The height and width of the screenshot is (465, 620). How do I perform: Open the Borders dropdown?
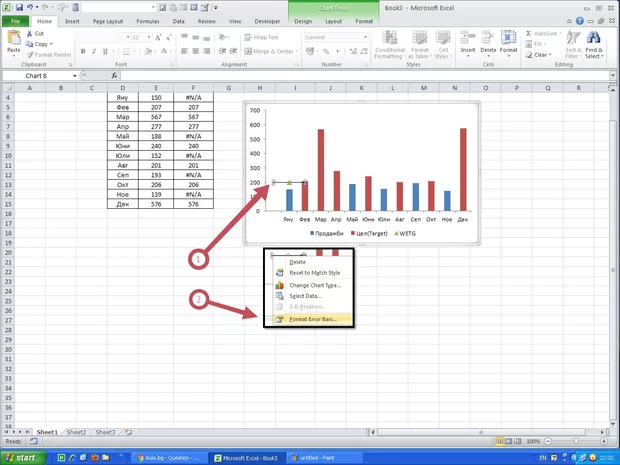click(x=135, y=51)
